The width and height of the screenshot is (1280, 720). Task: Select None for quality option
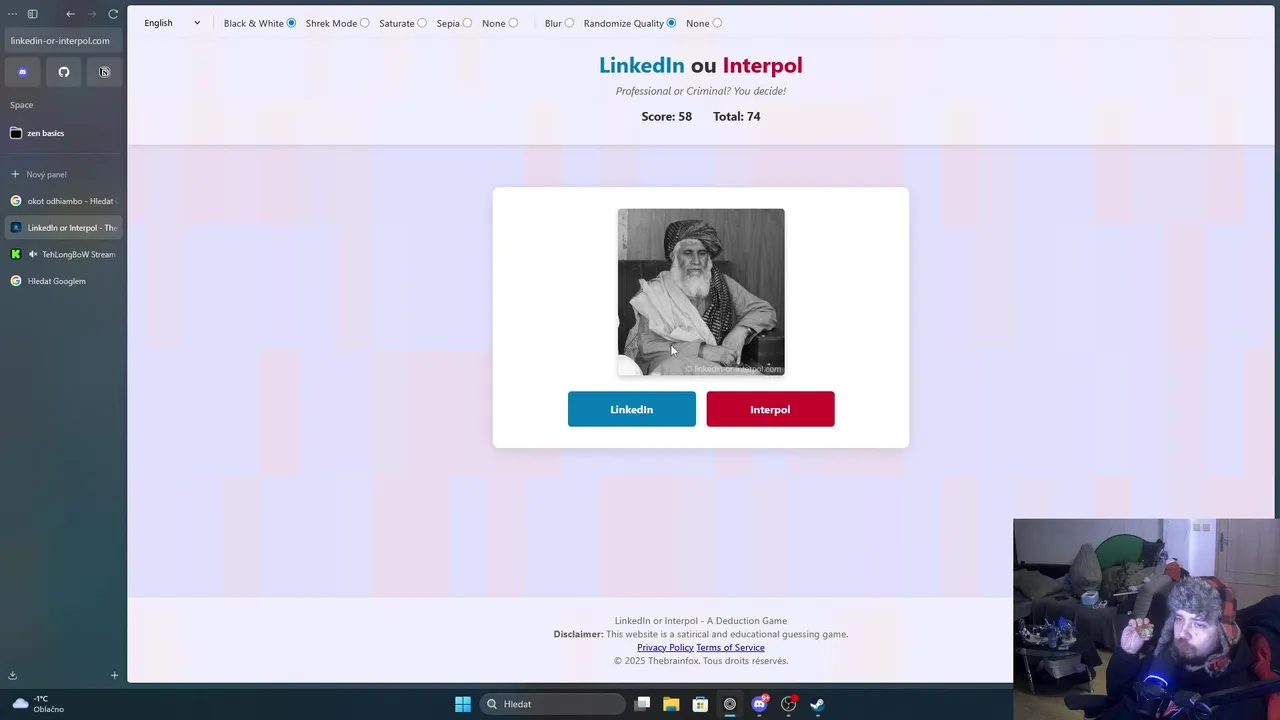coord(717,23)
